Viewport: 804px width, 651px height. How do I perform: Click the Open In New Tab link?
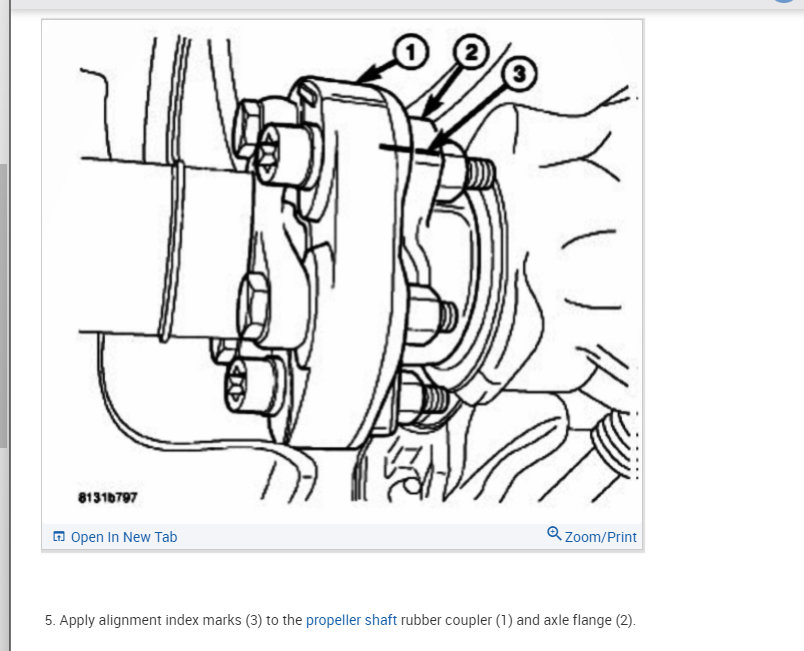point(124,537)
